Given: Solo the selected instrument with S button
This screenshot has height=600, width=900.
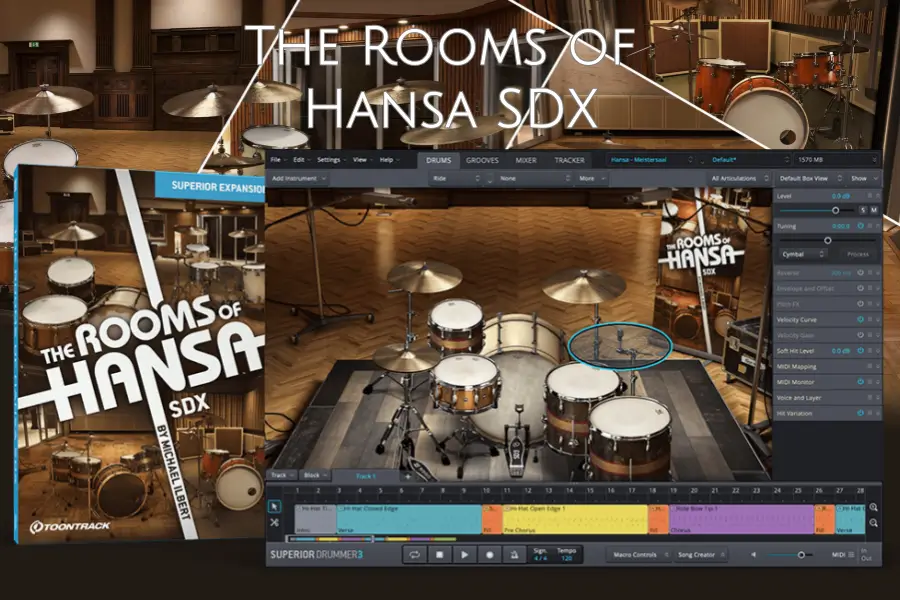Looking at the screenshot, I should [863, 211].
